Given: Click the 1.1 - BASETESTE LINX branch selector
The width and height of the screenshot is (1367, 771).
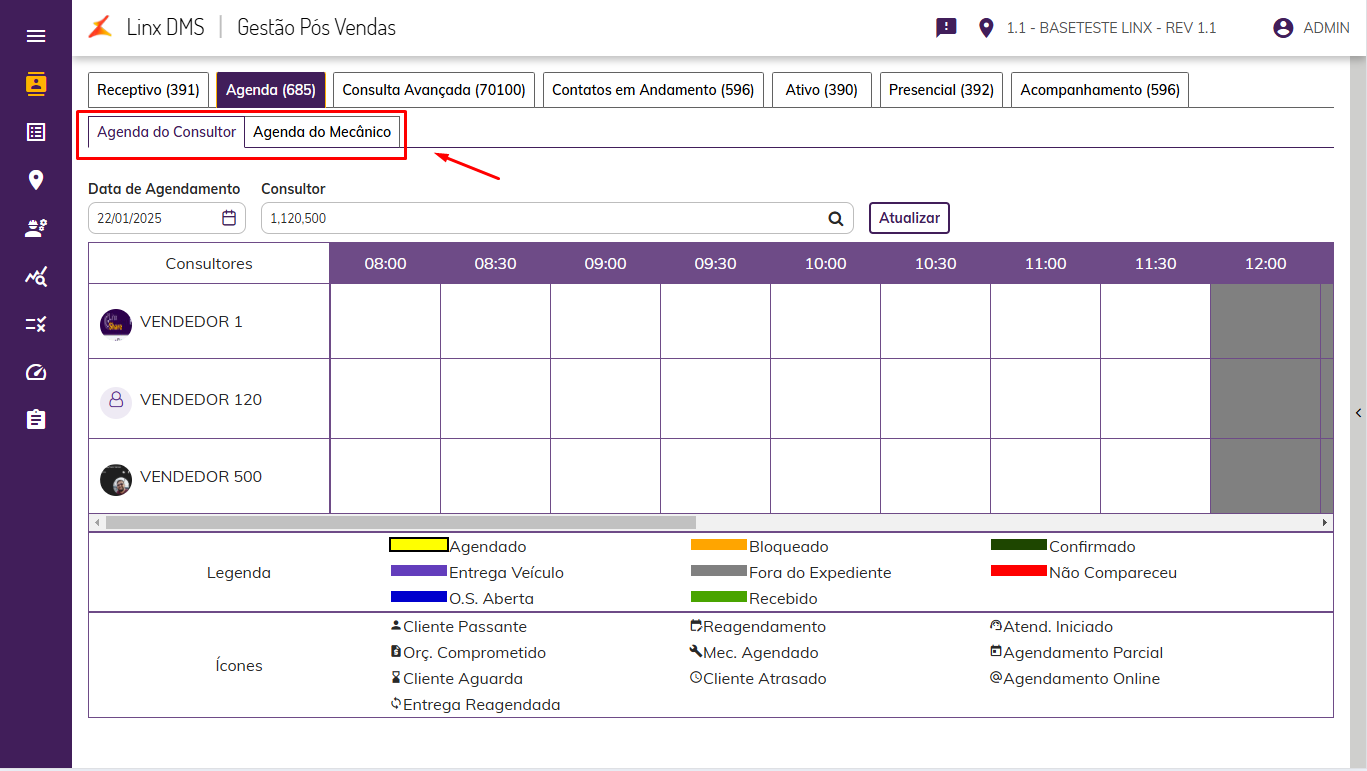Looking at the screenshot, I should 1111,28.
